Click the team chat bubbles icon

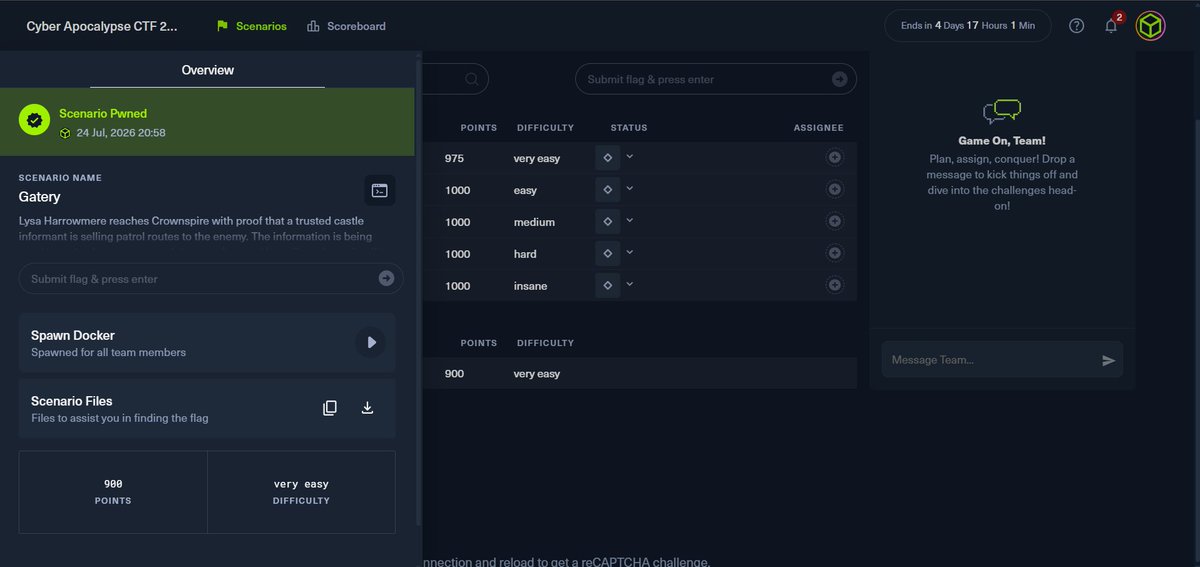[x=1002, y=110]
